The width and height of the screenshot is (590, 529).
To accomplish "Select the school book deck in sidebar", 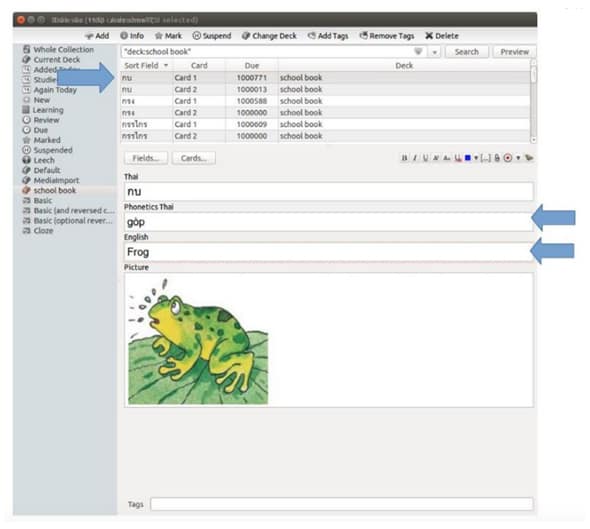I will tap(49, 190).
